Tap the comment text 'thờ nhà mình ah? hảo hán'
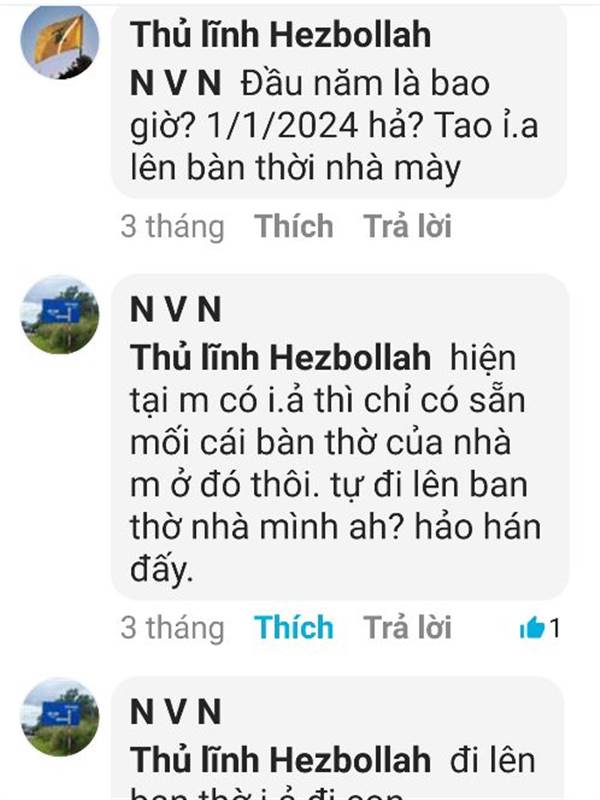This screenshot has height=800, width=600. click(x=335, y=527)
